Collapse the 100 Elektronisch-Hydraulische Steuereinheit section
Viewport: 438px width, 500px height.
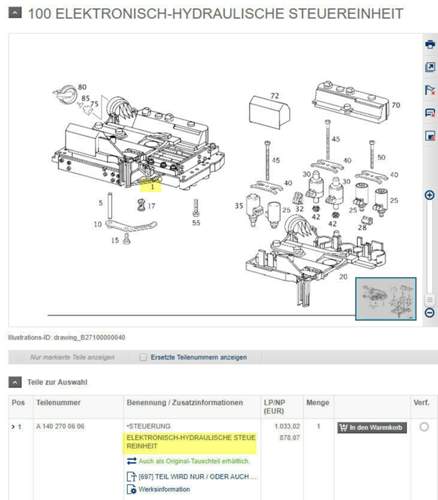point(15,13)
